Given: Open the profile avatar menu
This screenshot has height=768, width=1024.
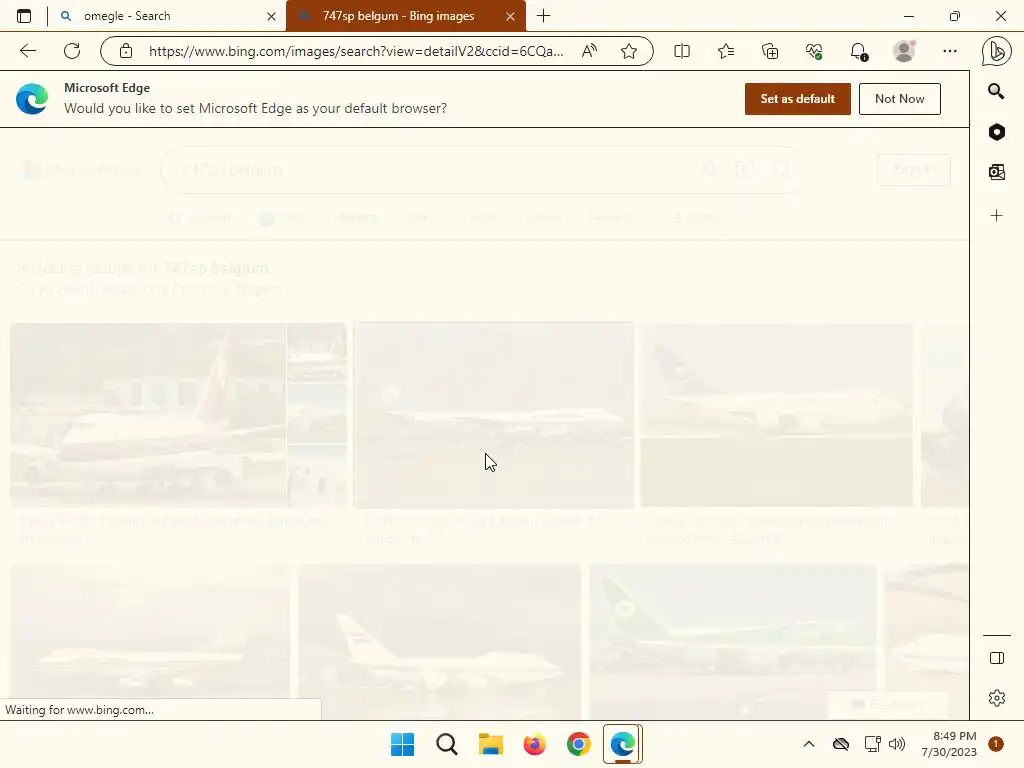Looking at the screenshot, I should [904, 51].
